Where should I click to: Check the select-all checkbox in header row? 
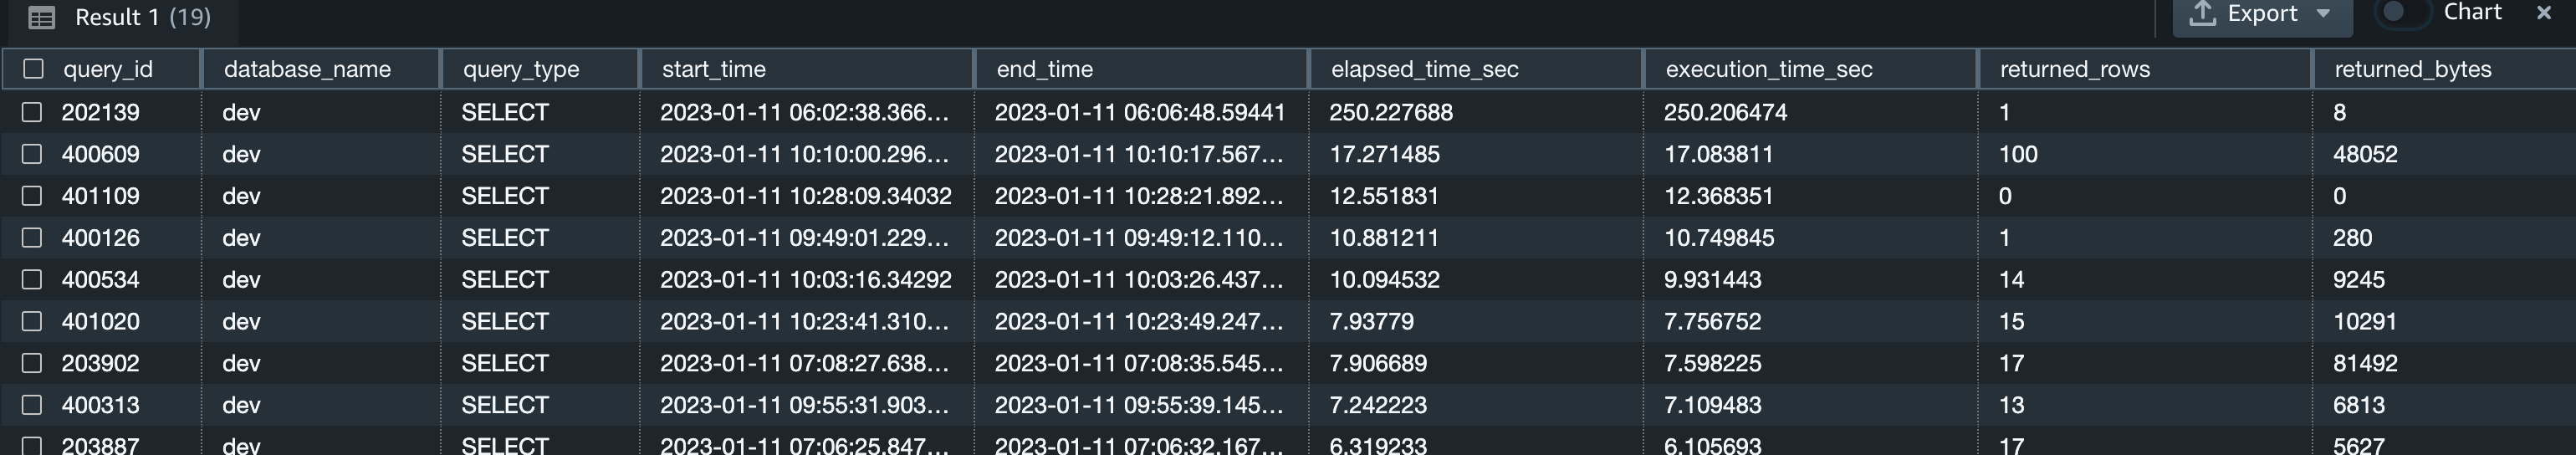click(33, 69)
